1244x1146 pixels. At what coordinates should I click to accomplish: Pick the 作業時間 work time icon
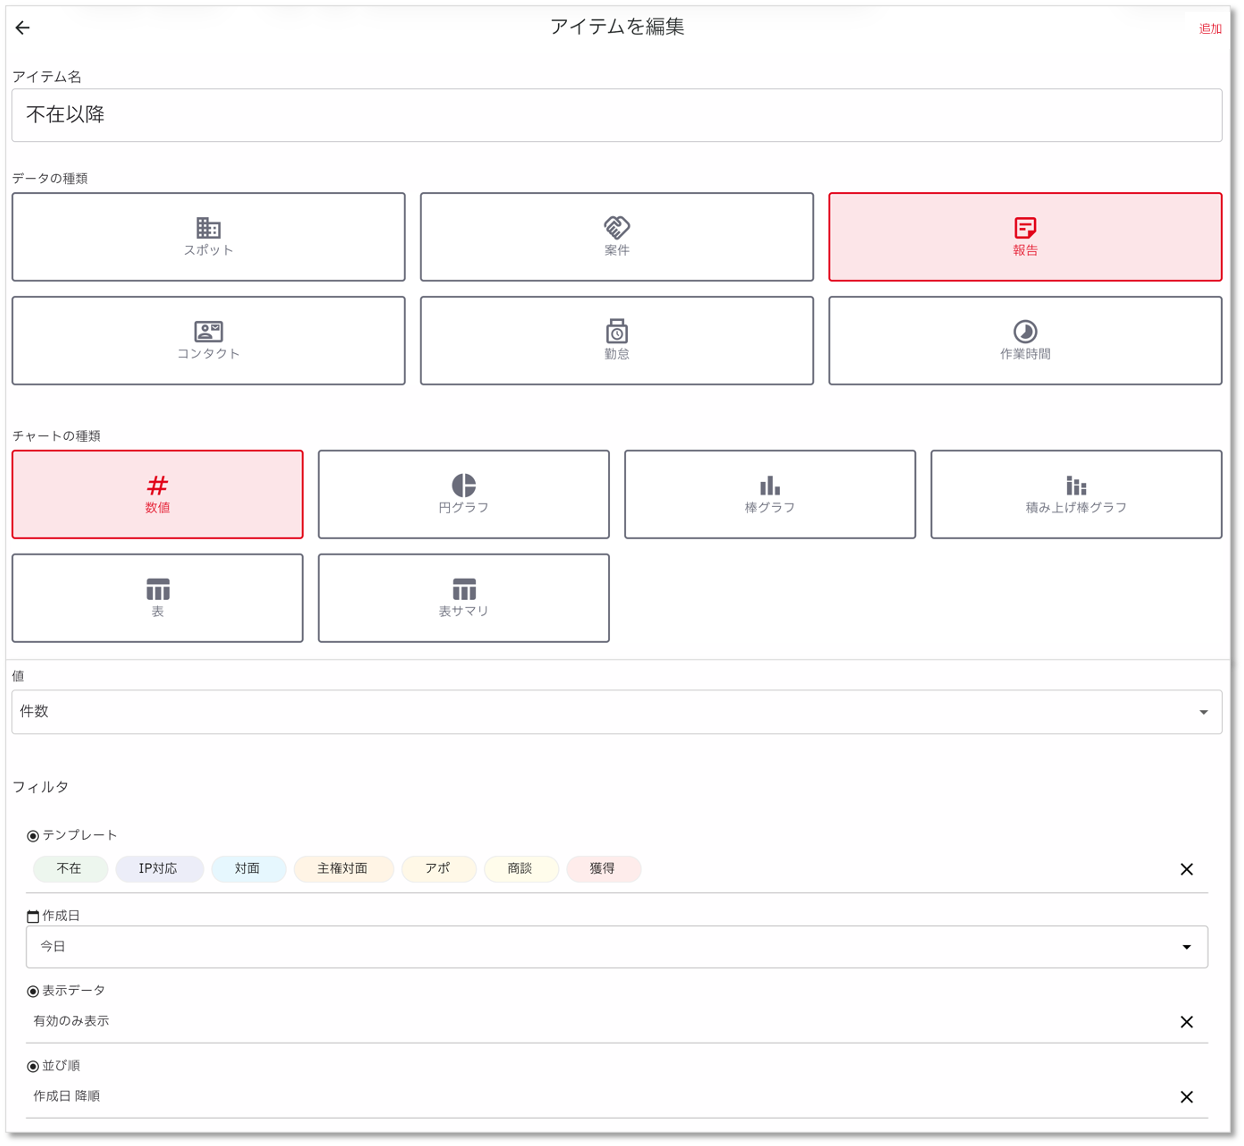point(1024,331)
